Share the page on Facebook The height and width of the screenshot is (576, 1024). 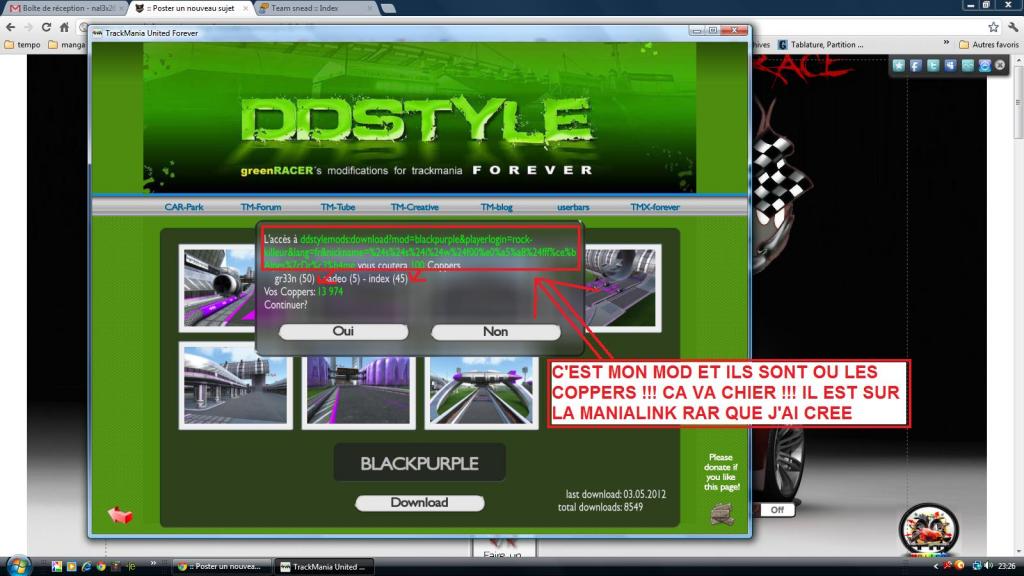pos(916,65)
